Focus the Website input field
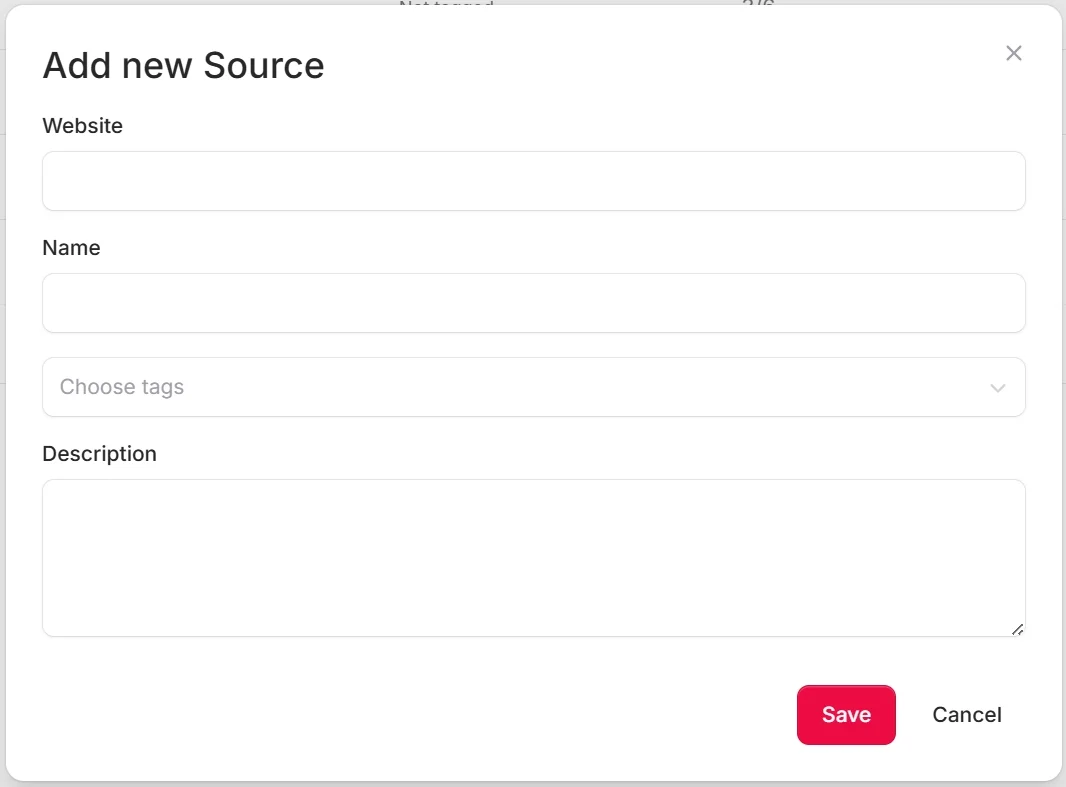Viewport: 1066px width, 787px height. pyautogui.click(x=534, y=181)
